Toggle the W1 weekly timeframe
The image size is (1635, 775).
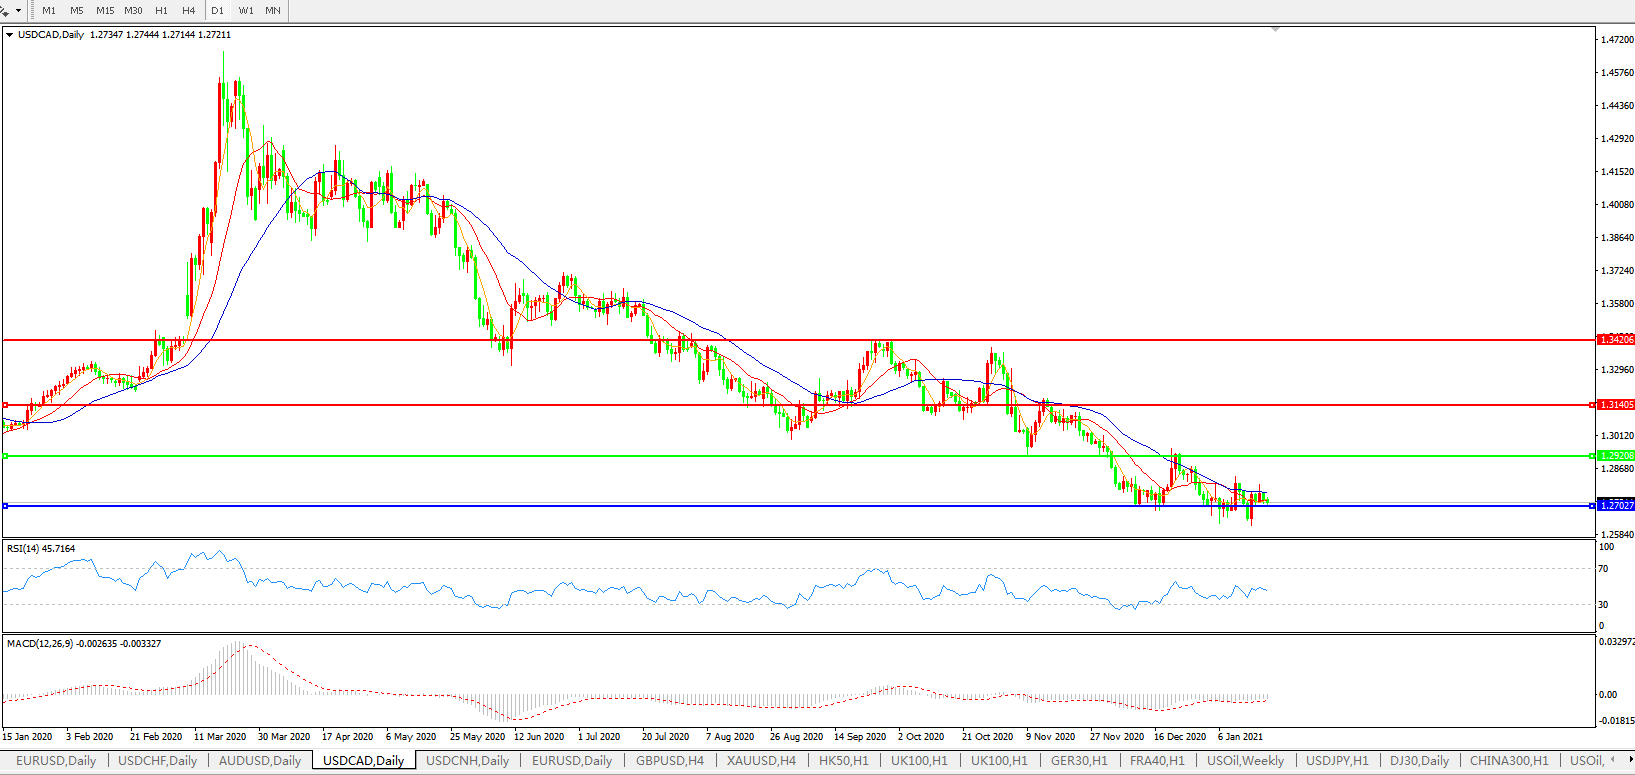(246, 11)
